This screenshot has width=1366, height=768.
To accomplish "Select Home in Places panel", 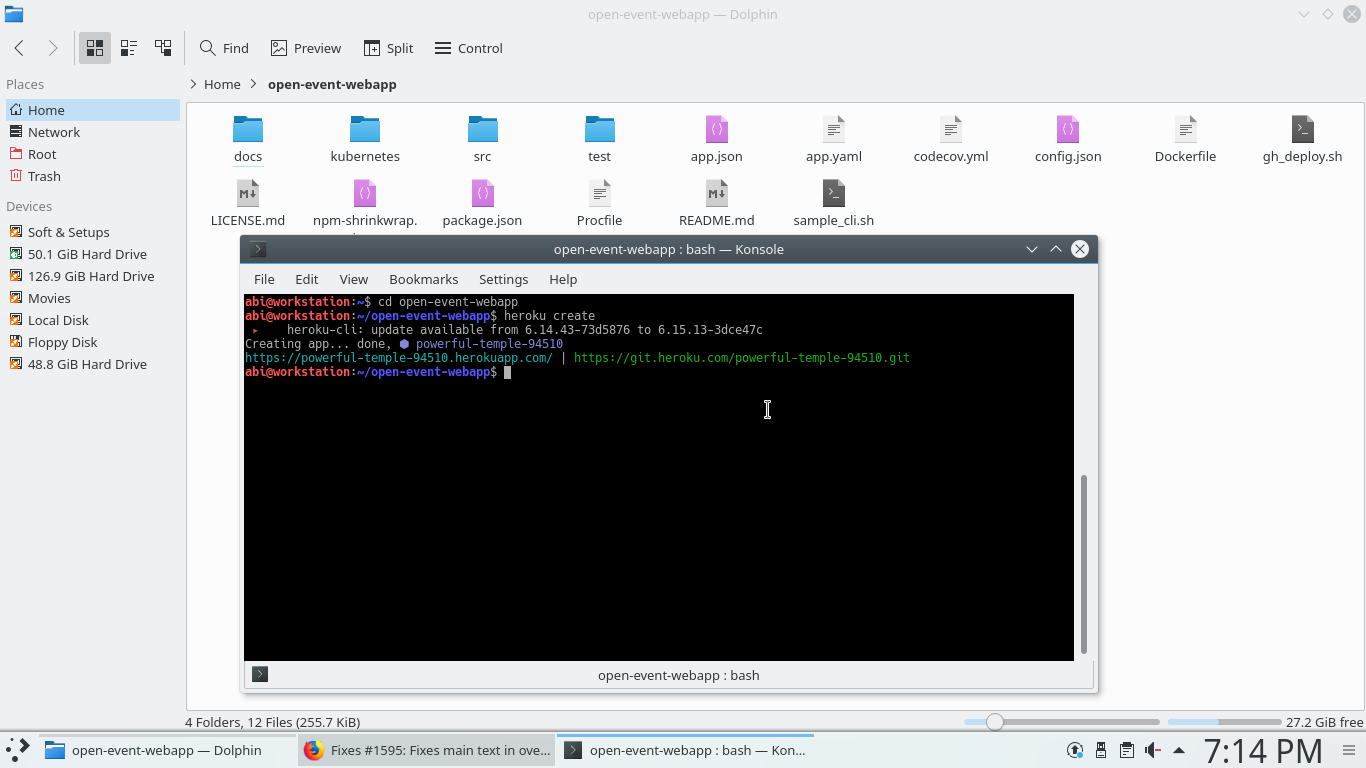I will (x=93, y=110).
